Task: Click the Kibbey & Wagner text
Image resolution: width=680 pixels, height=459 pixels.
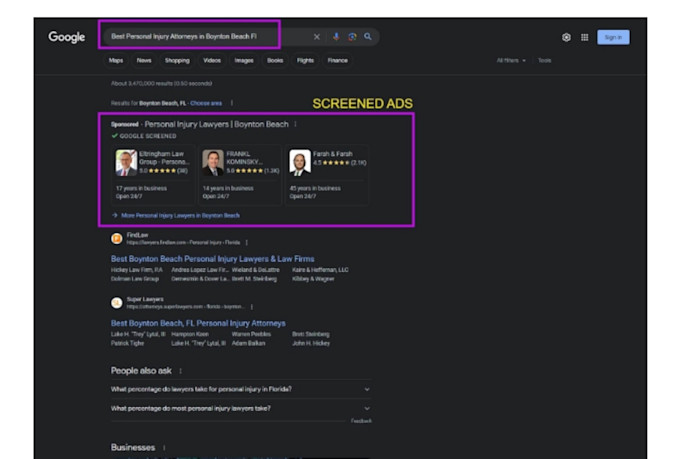Action: tap(313, 279)
